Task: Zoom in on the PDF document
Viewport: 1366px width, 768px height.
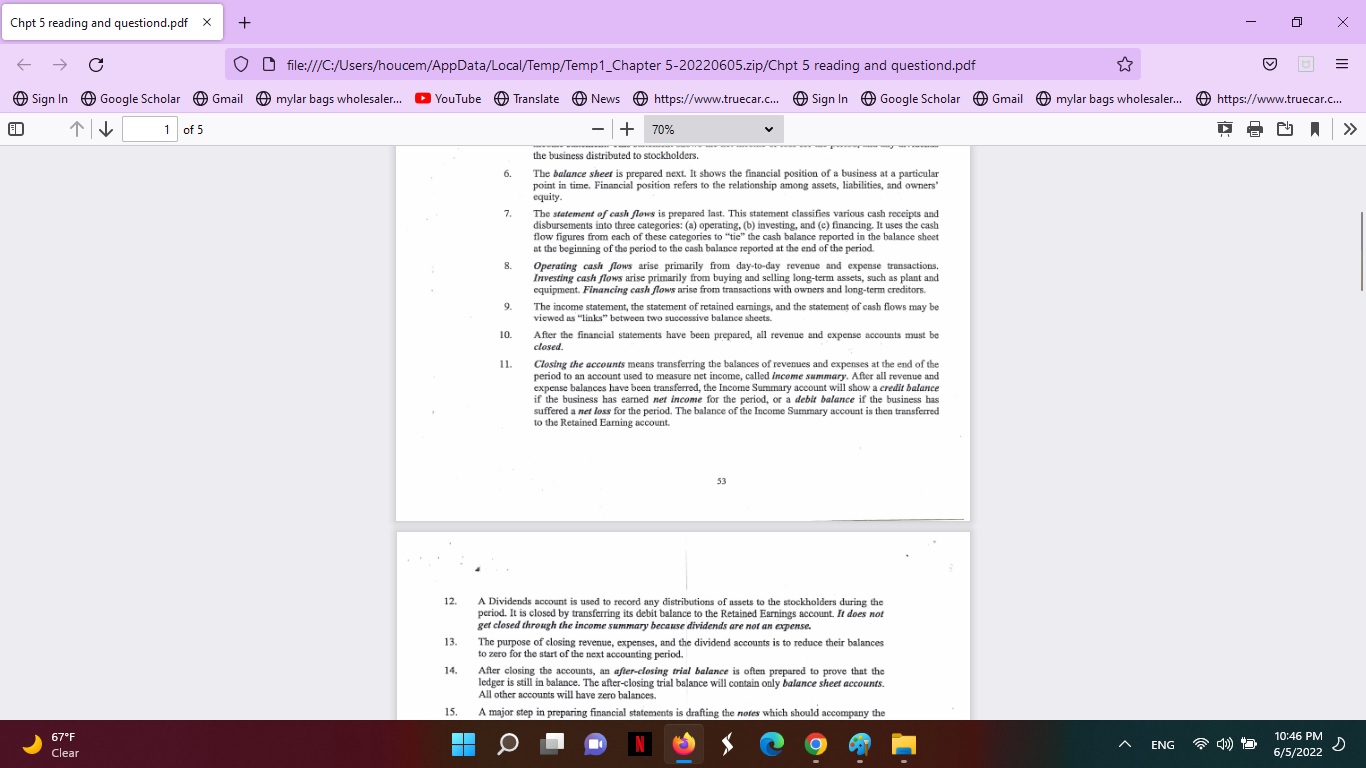Action: 627,128
